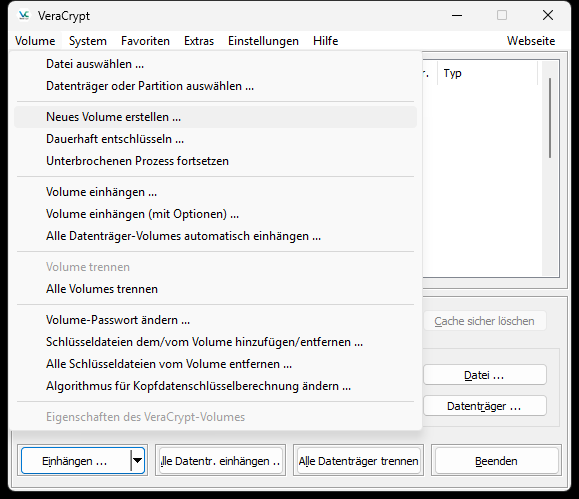Image resolution: width=579 pixels, height=499 pixels.
Task: Choose 'Alle Schlüsseldateien vom Volume entfernen ...'
Action: coord(215,364)
